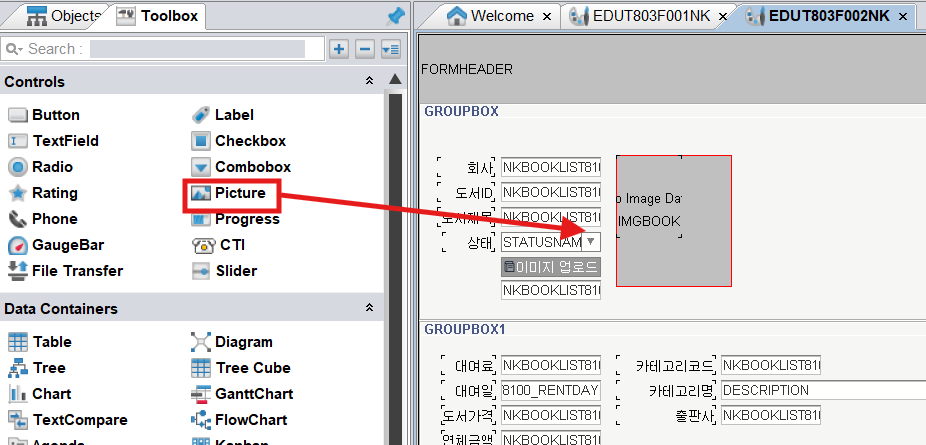Choose the Rating control
The image size is (926, 445).
[43, 193]
